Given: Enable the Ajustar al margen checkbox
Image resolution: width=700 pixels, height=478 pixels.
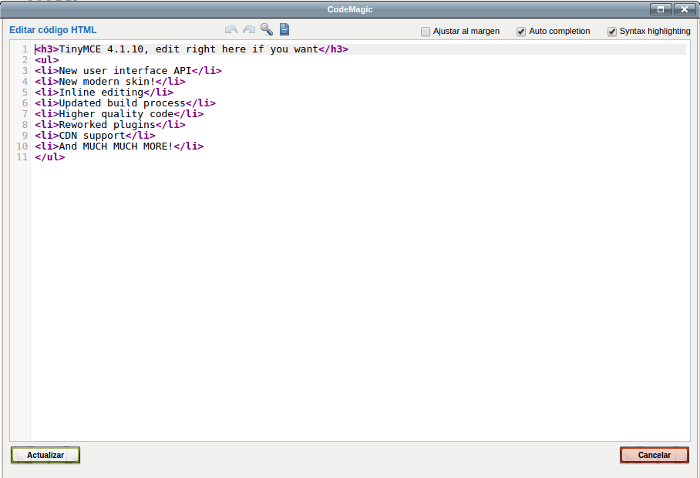Looking at the screenshot, I should coord(425,32).
